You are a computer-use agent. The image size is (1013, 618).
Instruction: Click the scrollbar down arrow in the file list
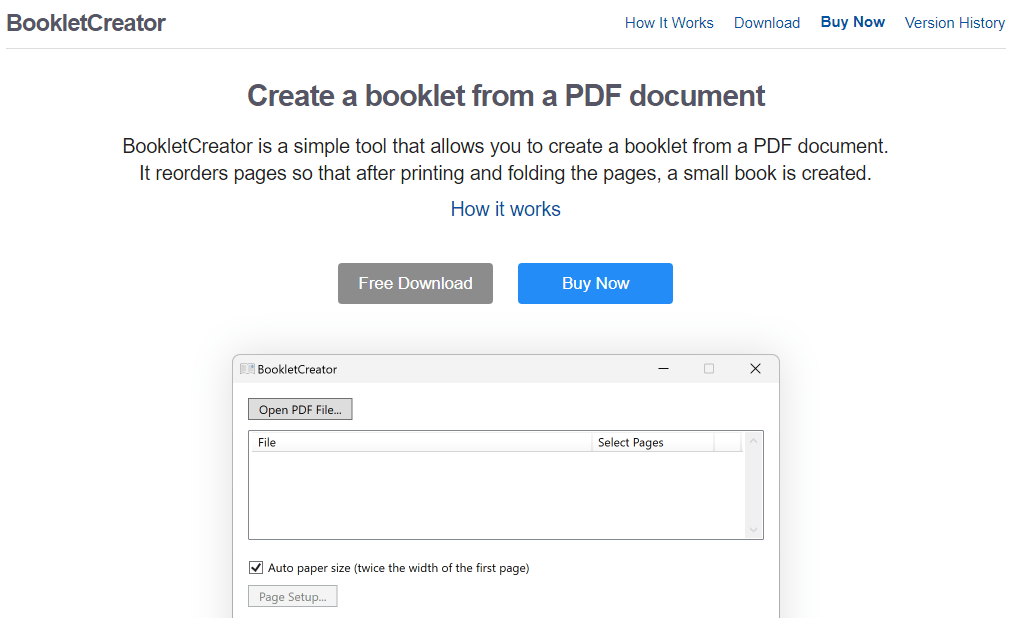[754, 528]
